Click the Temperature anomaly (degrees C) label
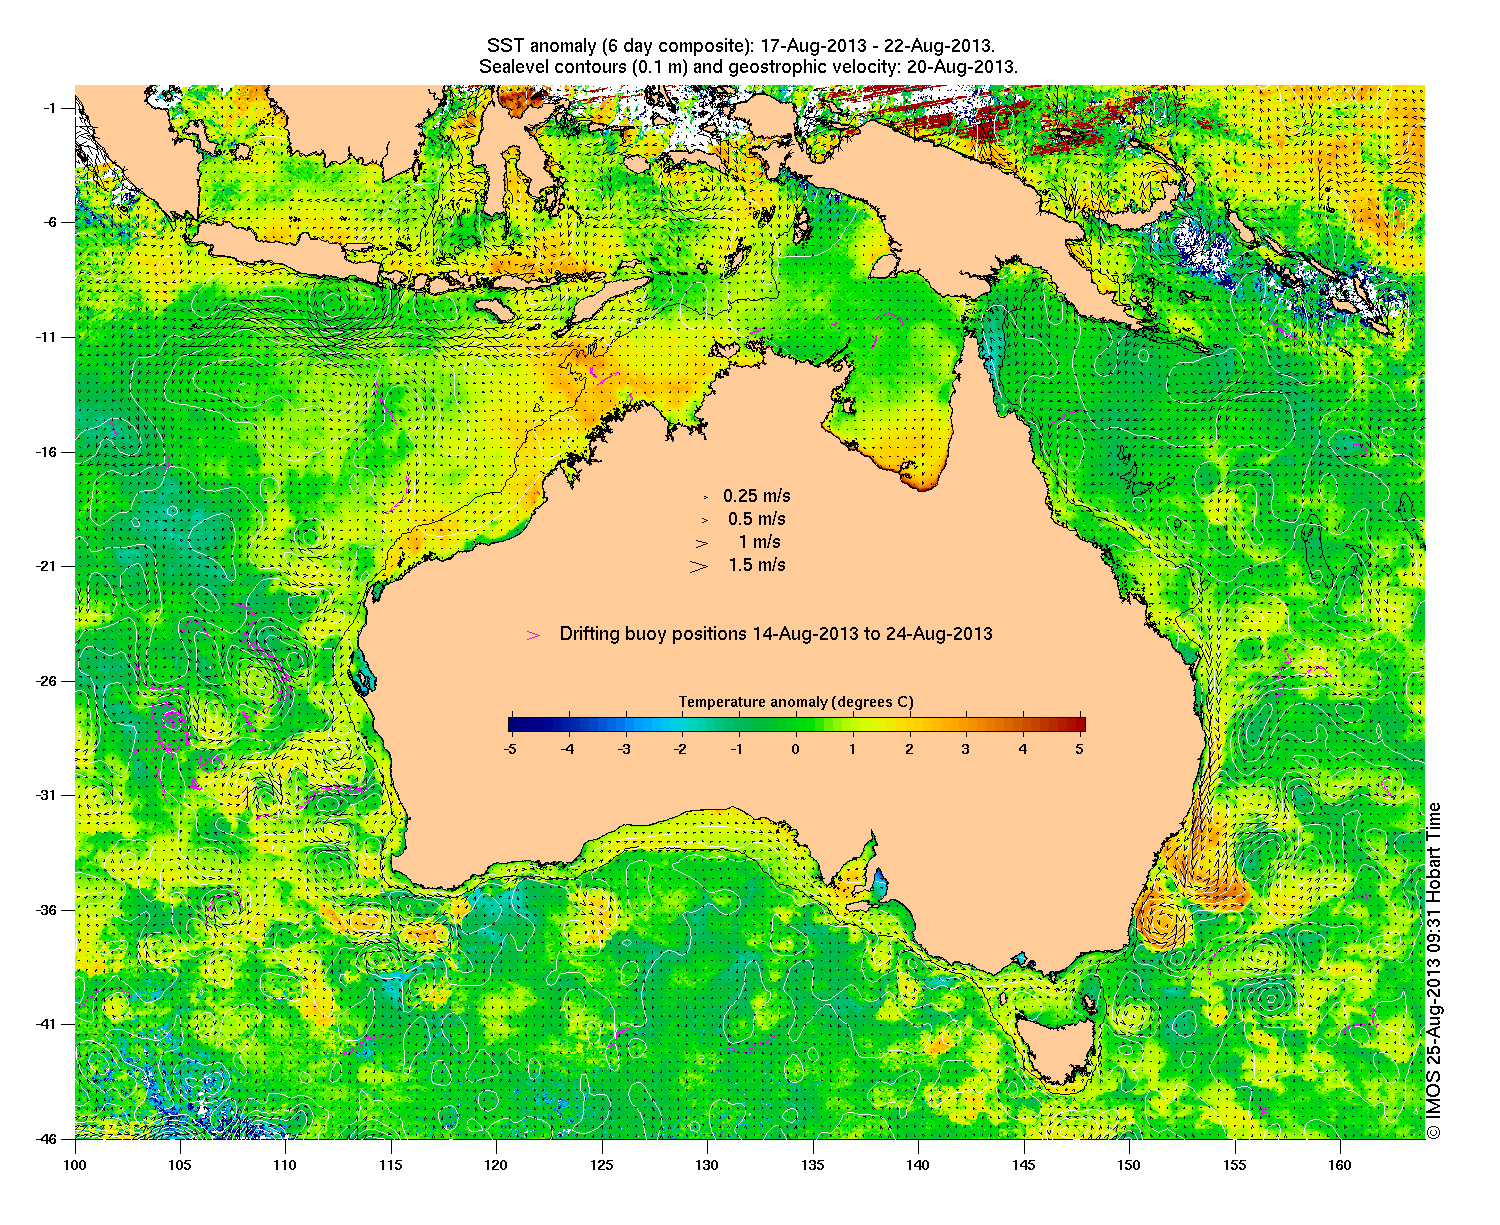Viewport: 1500px width, 1225px height. pyautogui.click(x=796, y=702)
